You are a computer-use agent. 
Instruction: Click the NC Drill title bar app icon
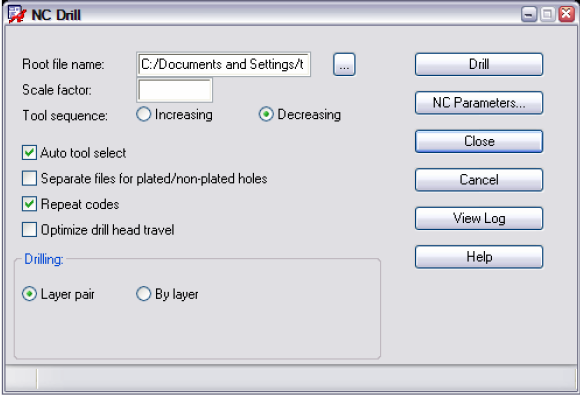(x=17, y=15)
